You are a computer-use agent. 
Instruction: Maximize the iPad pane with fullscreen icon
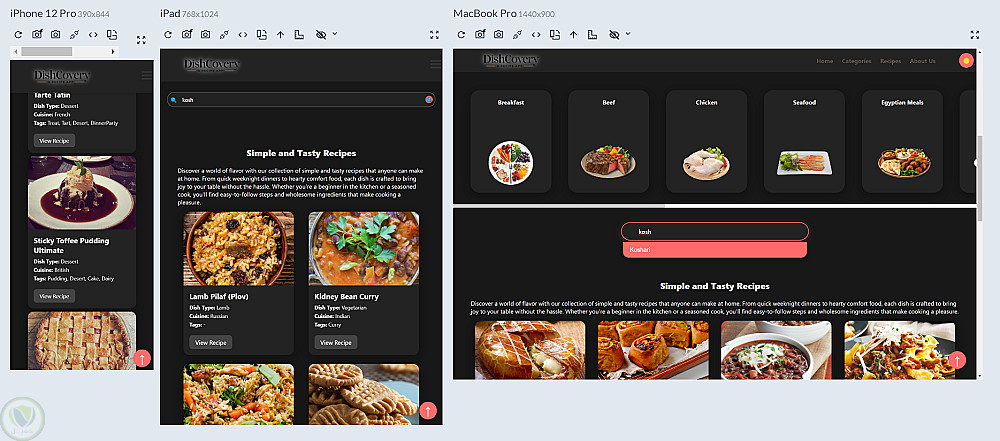coord(434,34)
